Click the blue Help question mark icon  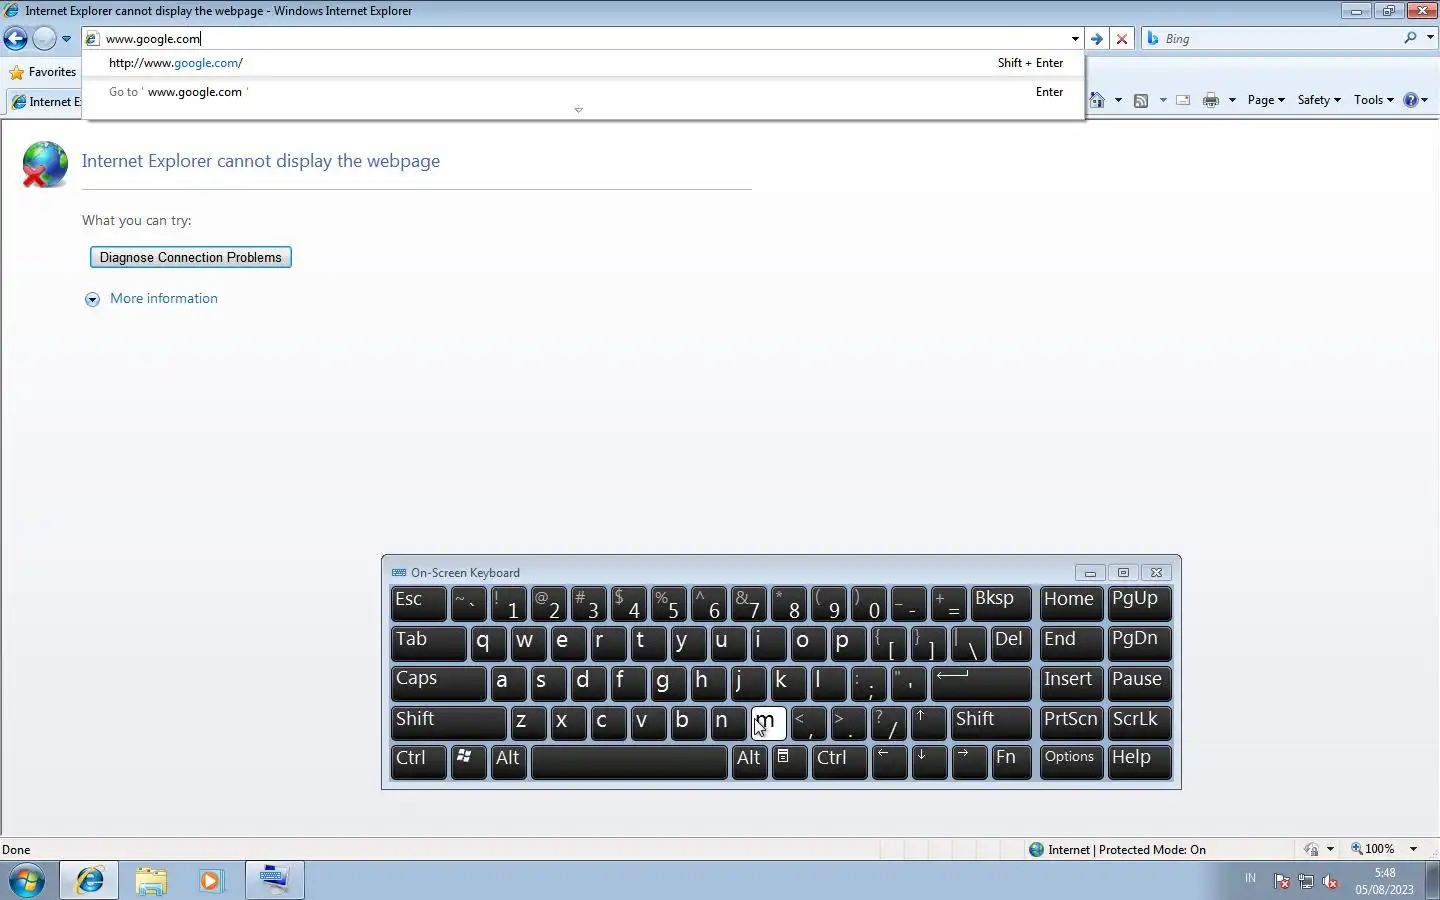[1411, 100]
